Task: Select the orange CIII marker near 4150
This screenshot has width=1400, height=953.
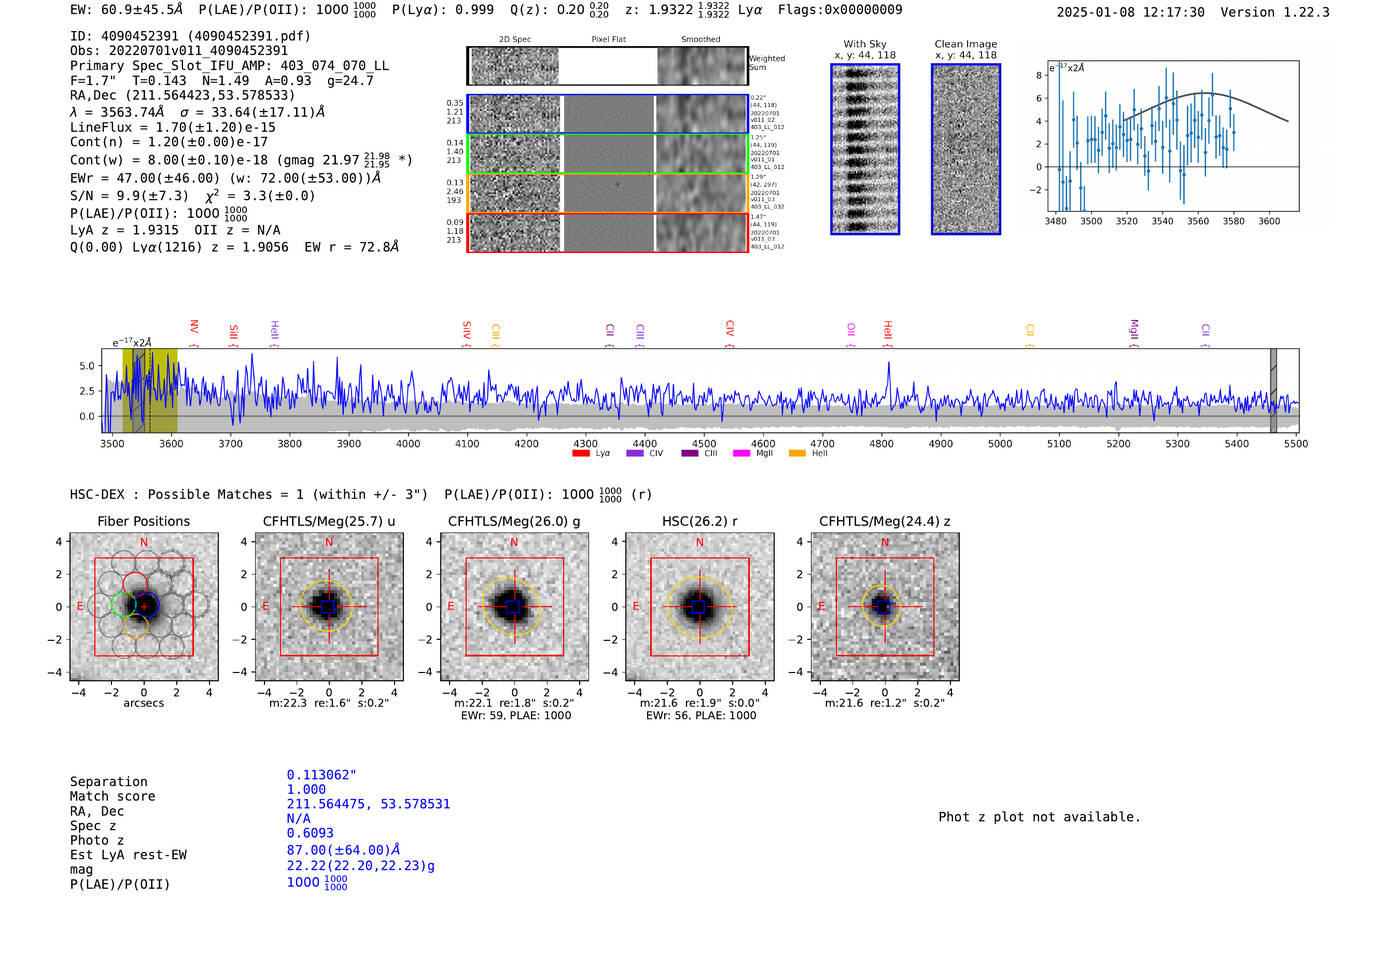Action: pos(495,335)
